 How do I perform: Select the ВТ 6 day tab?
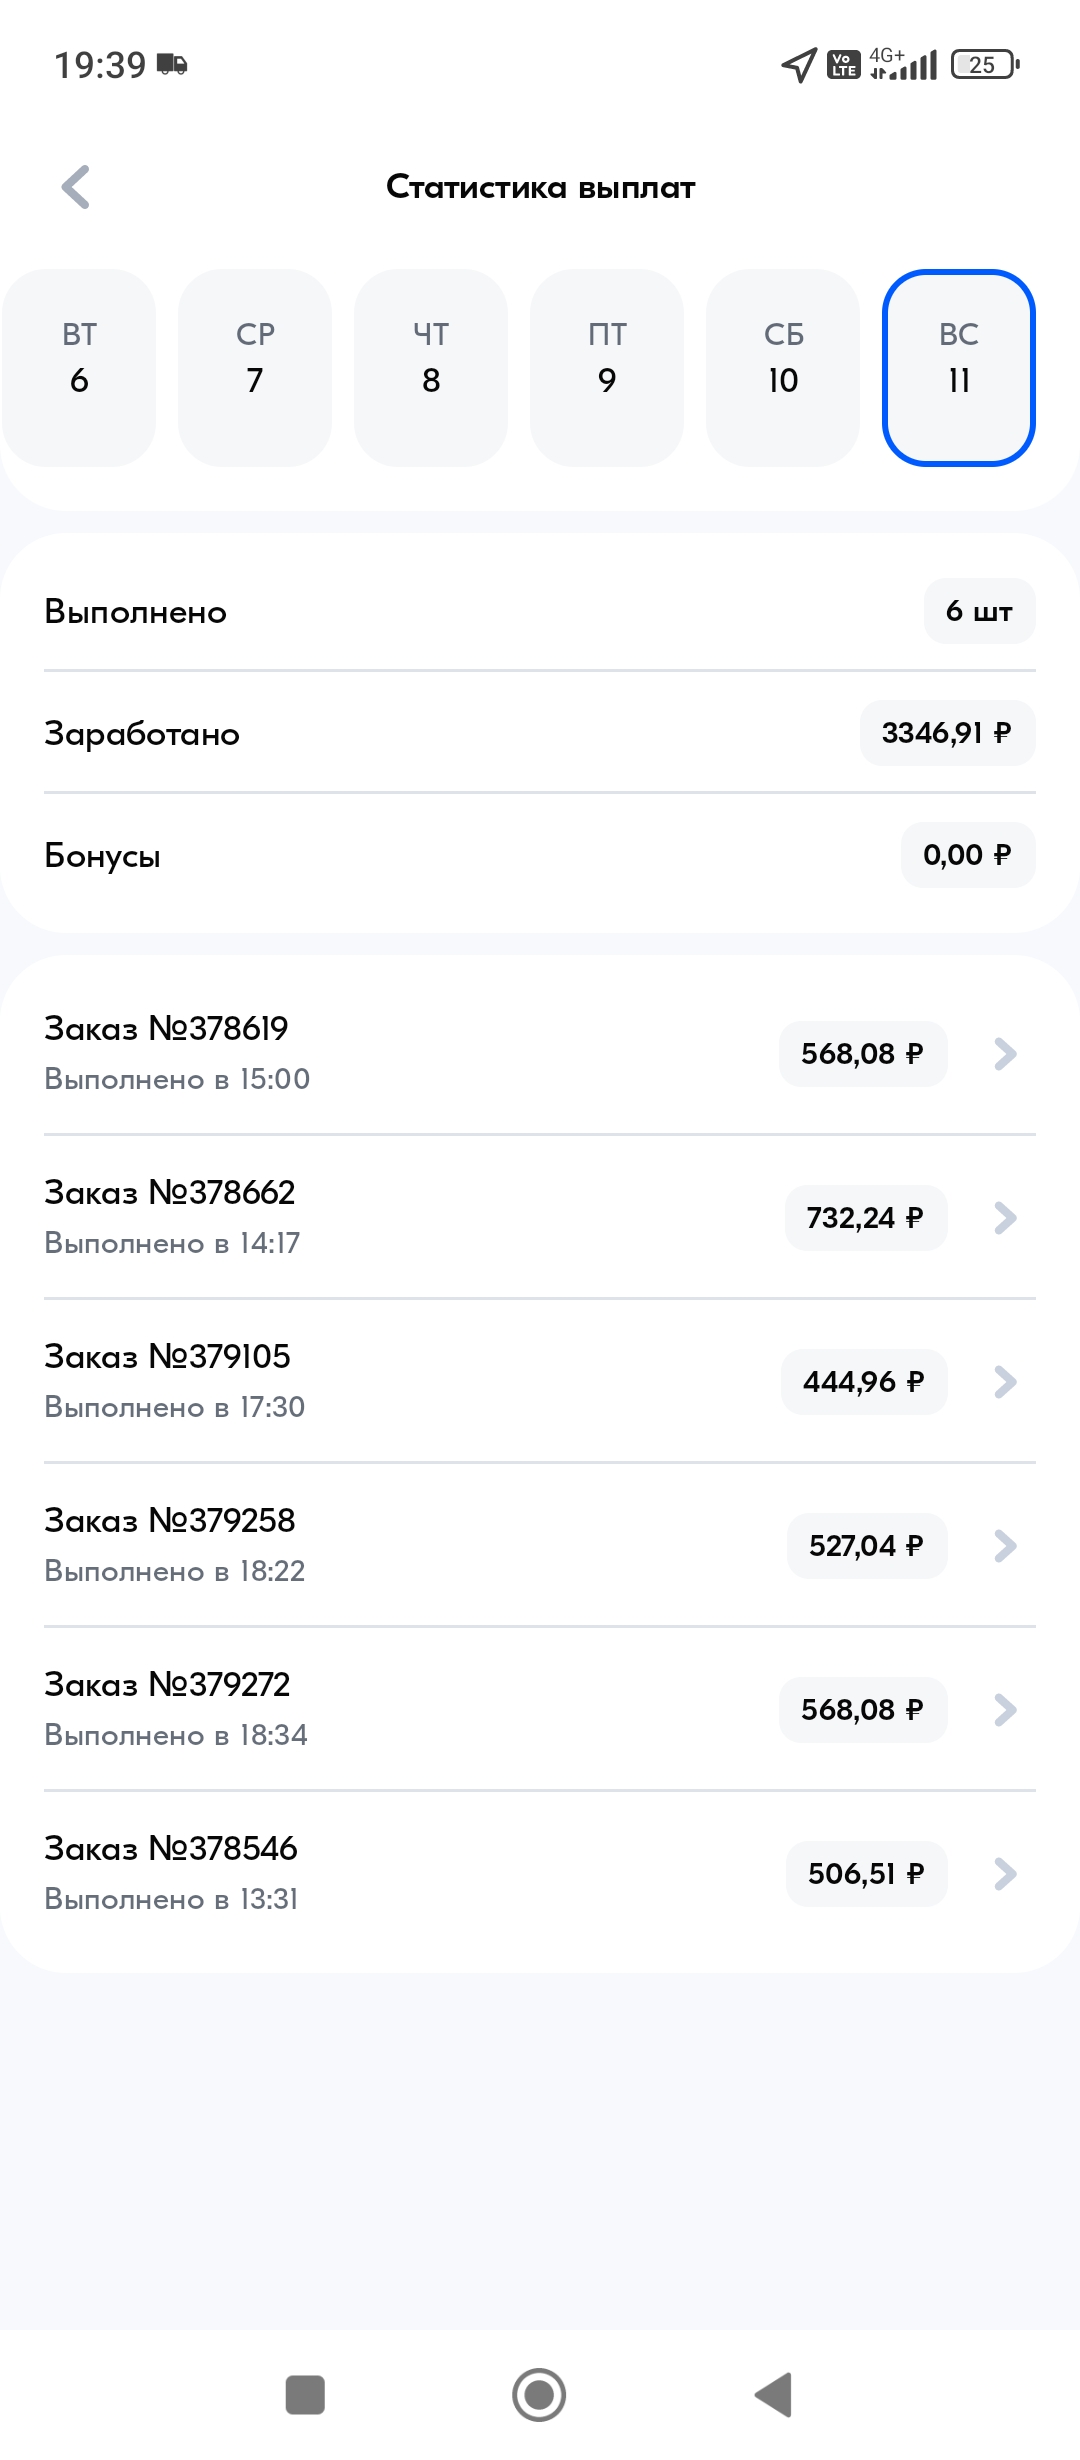(79, 367)
